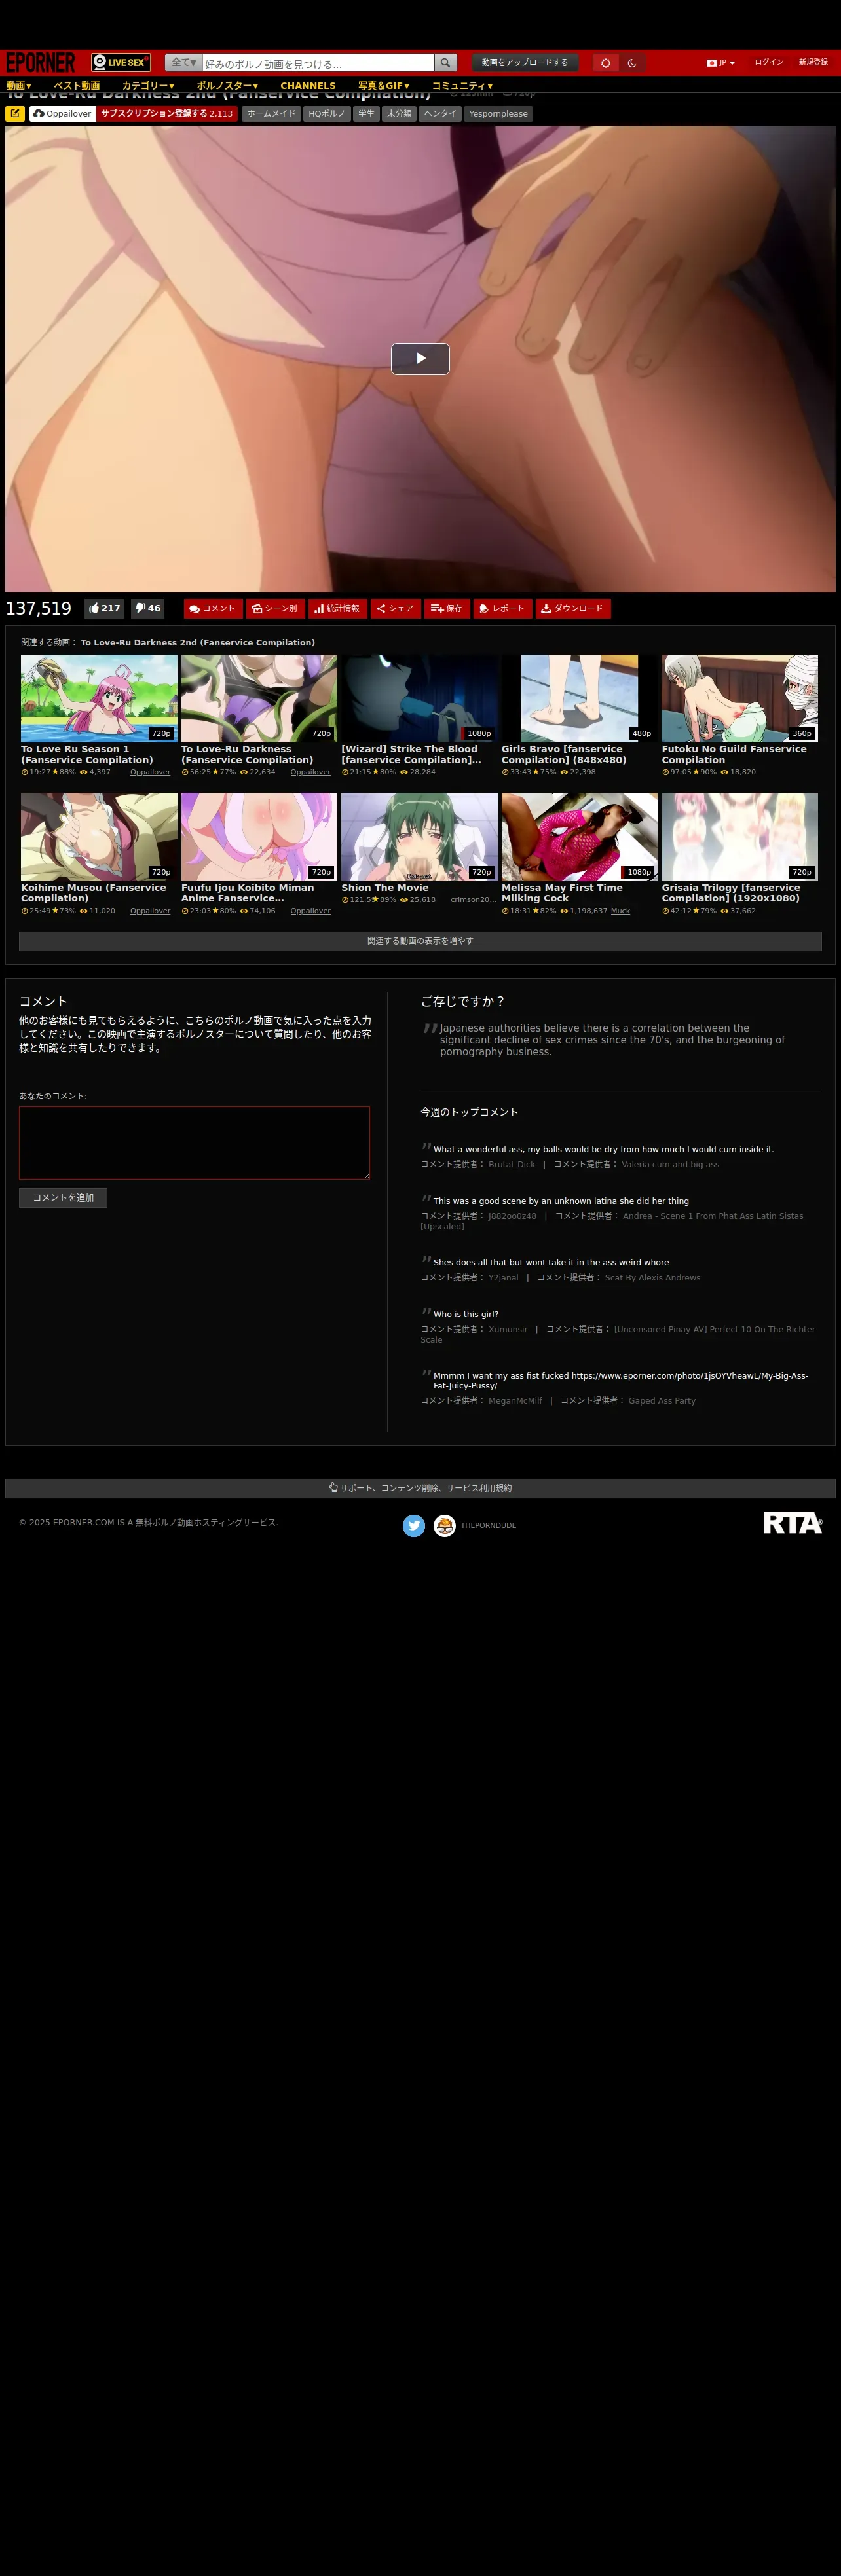This screenshot has width=841, height=2576.
Task: Click the ダウンロード download button
Action: pos(573,608)
